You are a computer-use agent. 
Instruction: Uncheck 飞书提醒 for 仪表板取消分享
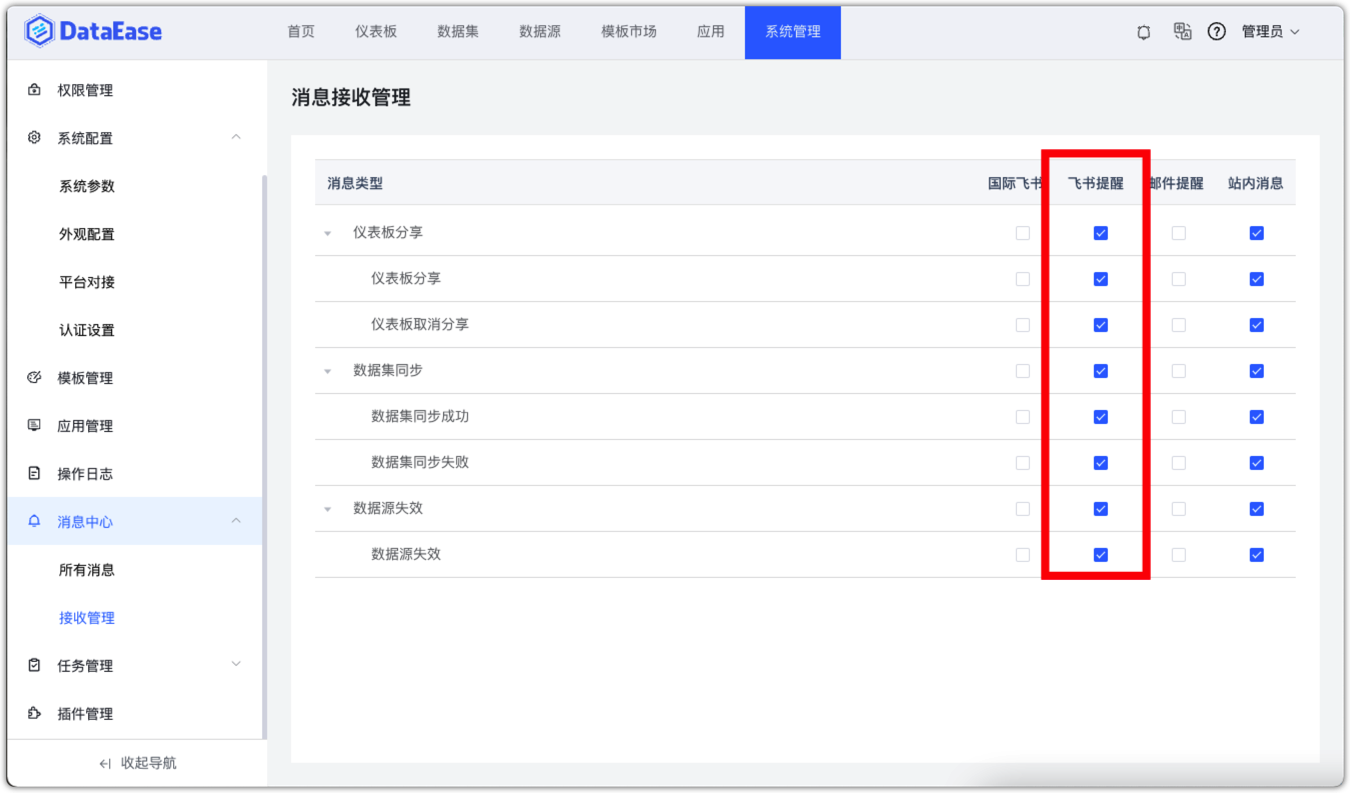coord(1100,325)
